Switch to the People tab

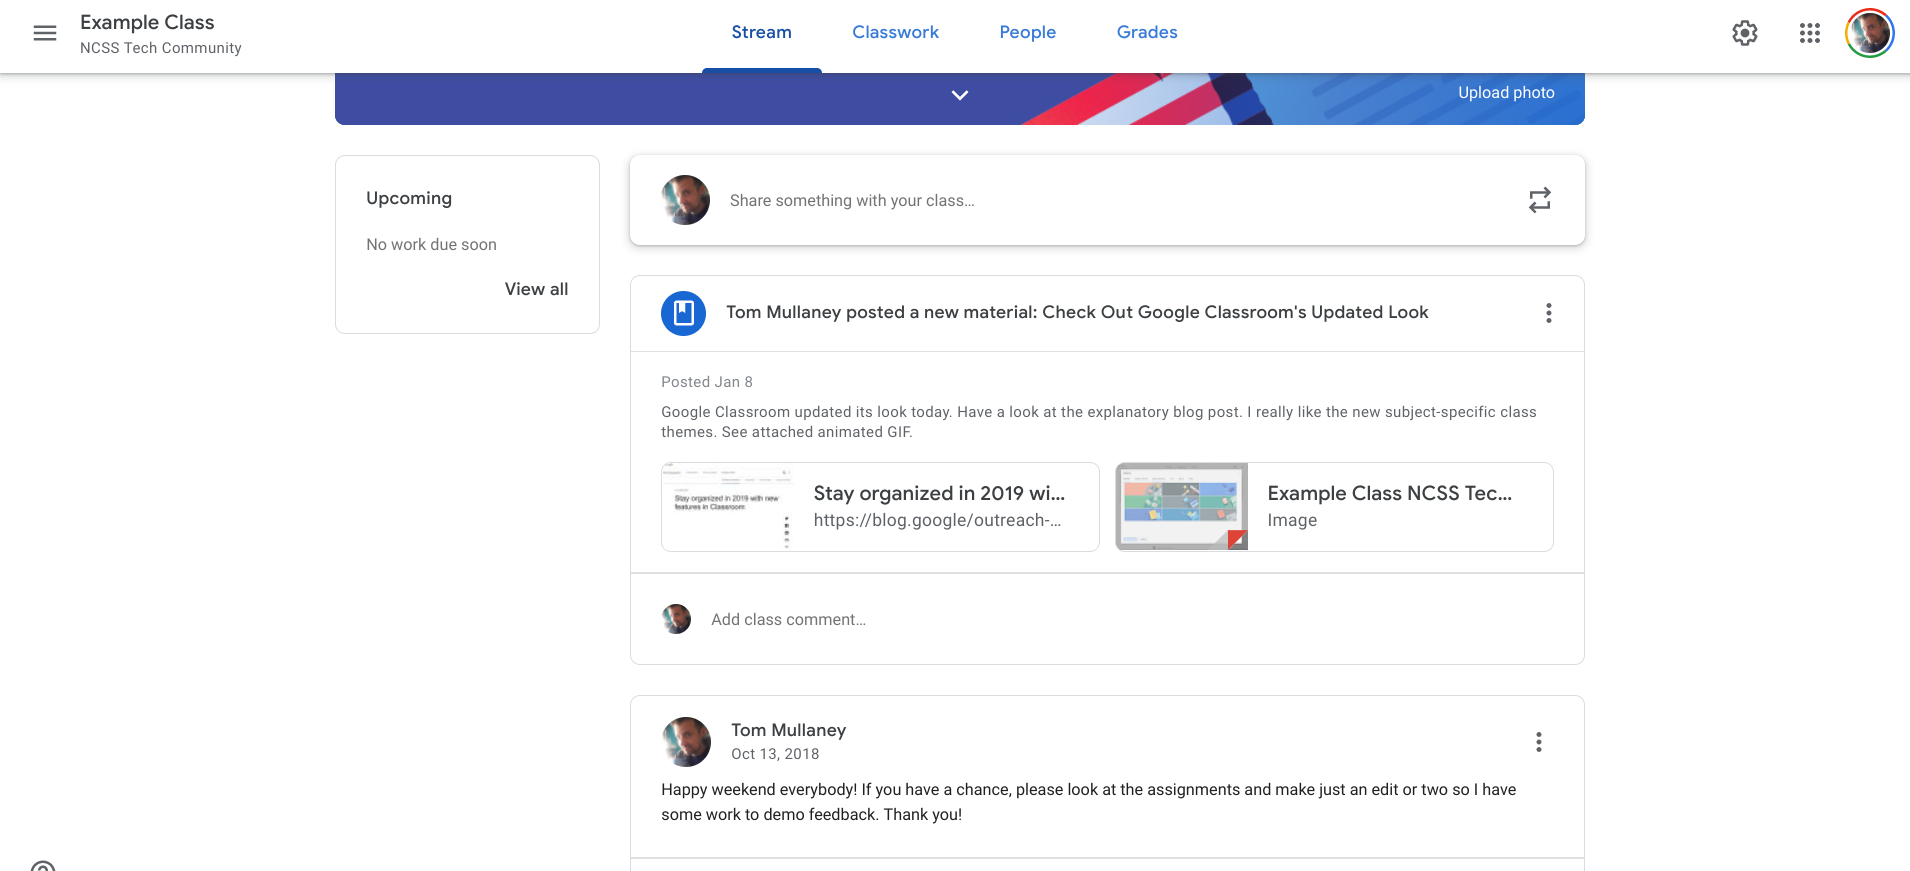(x=1027, y=32)
